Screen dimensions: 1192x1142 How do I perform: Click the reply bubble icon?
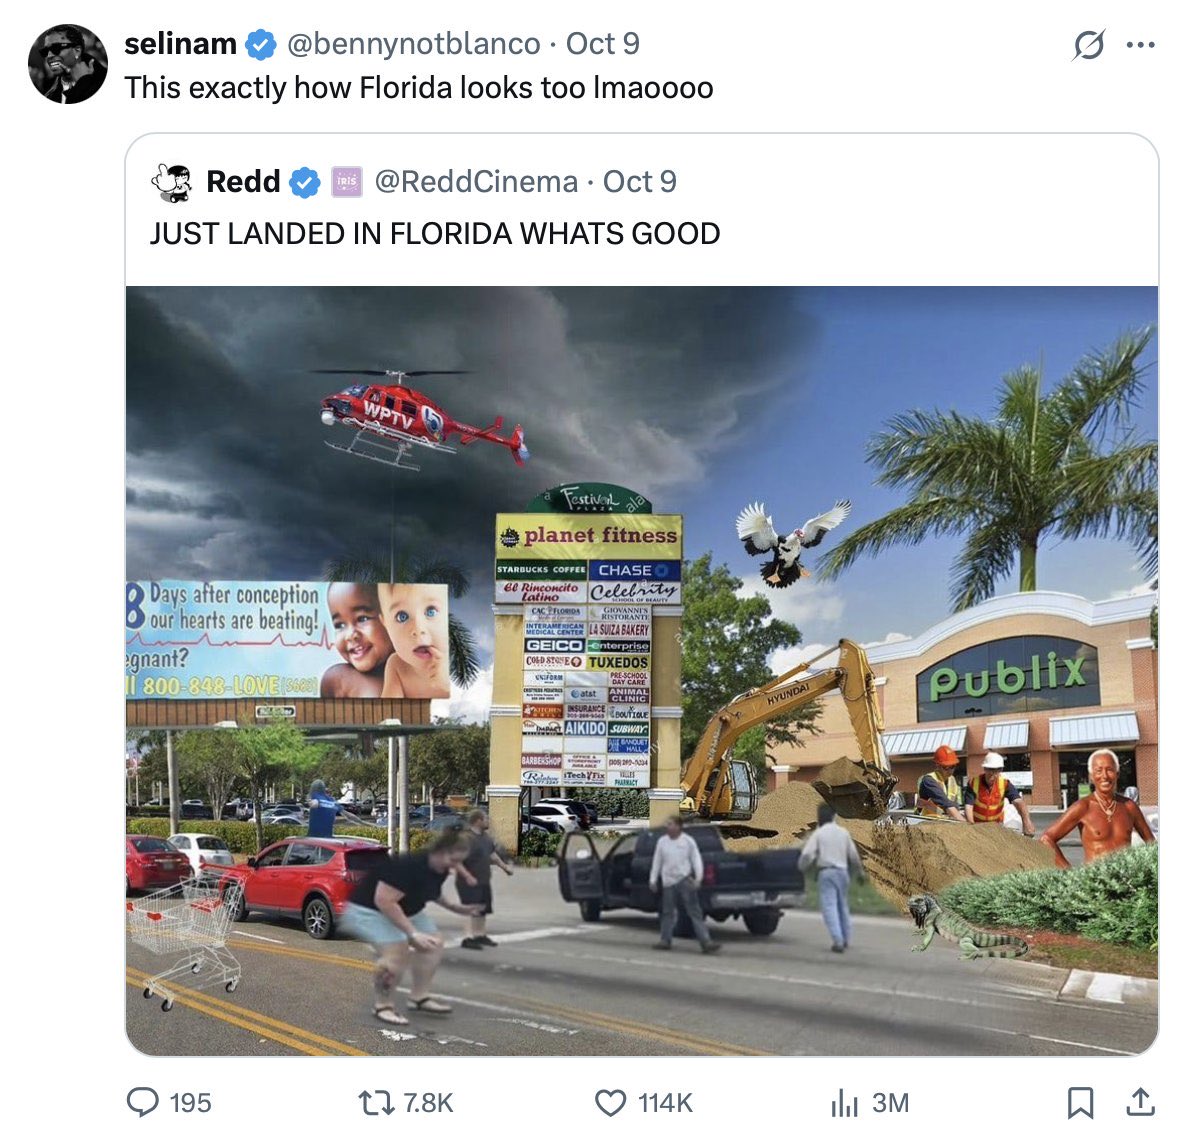[142, 1102]
